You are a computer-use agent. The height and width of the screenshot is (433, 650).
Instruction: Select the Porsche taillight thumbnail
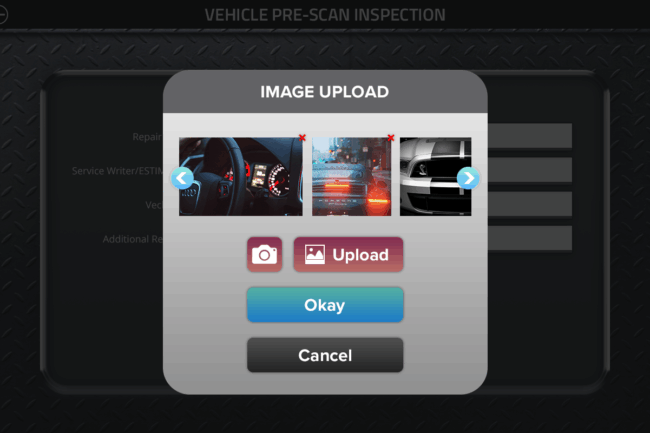tap(352, 177)
